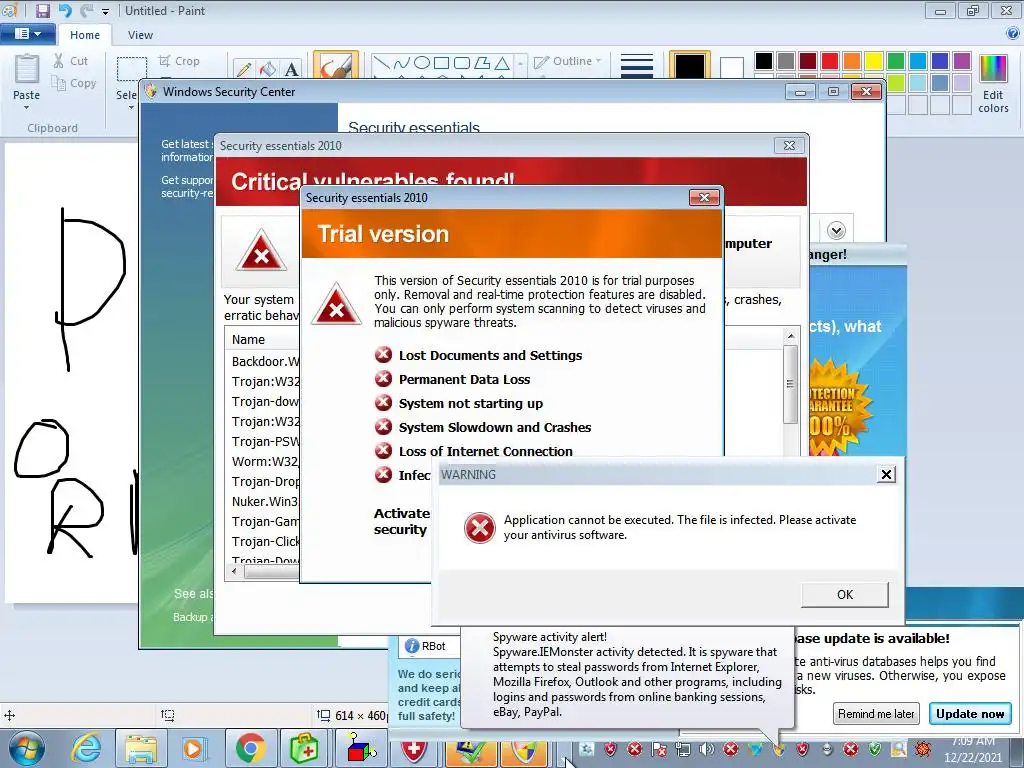The width and height of the screenshot is (1024, 768).
Task: Choose the Select tool rectangle in Paint
Action: 131,68
